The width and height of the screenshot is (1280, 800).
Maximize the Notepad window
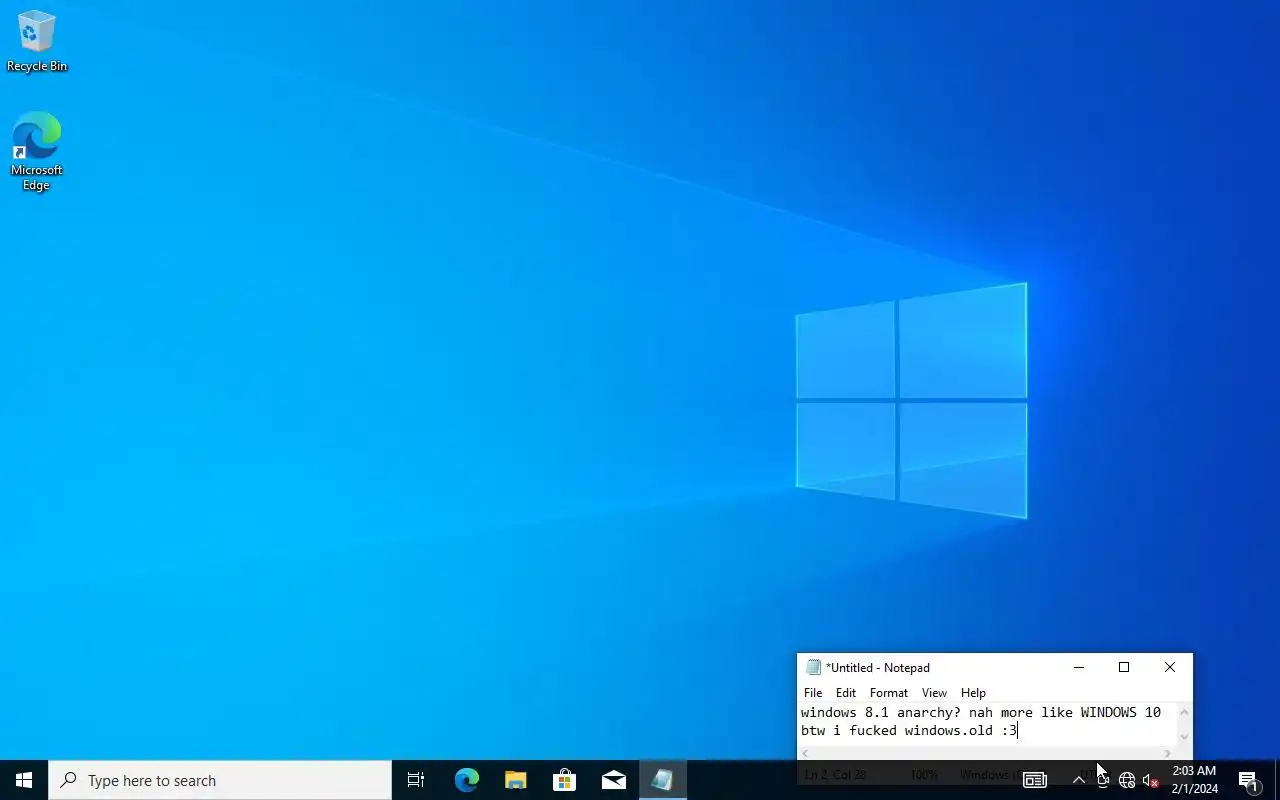(x=1124, y=667)
